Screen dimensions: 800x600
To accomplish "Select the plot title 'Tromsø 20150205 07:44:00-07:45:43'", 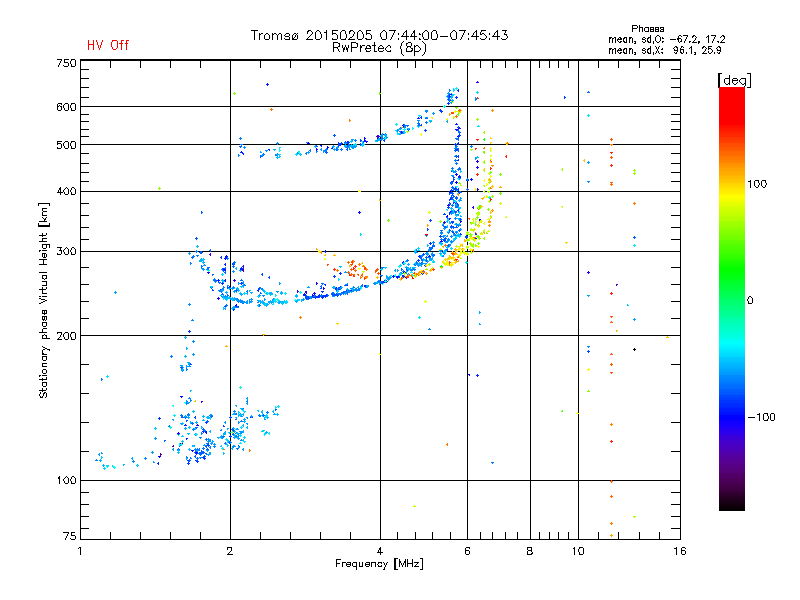I will click(x=380, y=35).
